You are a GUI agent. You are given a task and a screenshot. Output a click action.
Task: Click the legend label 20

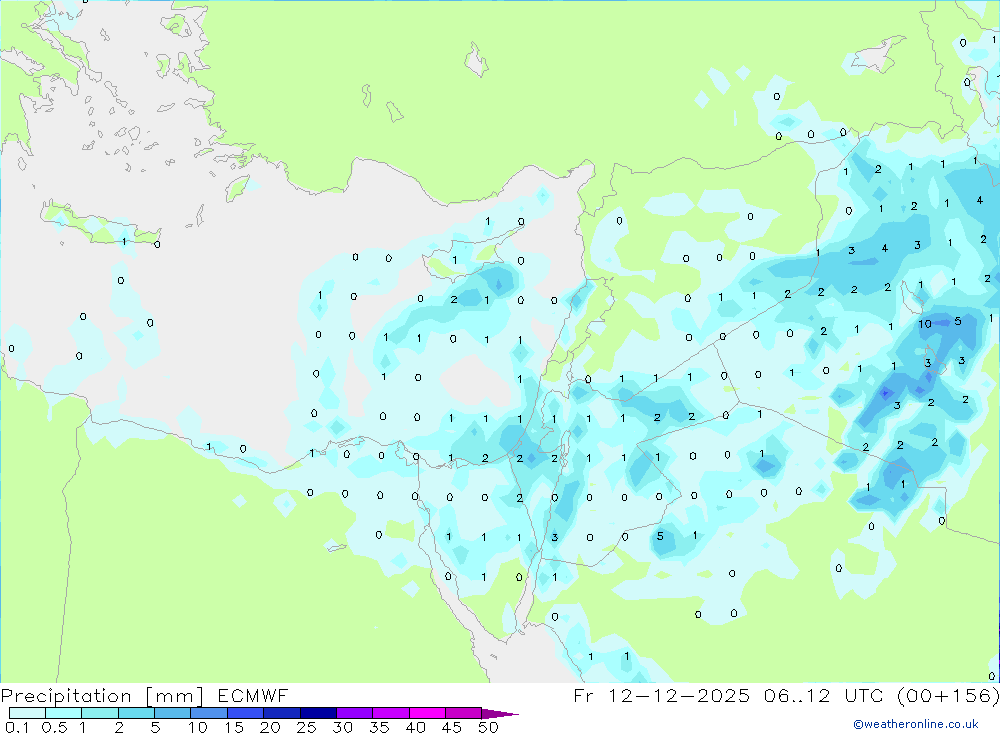coord(270,727)
